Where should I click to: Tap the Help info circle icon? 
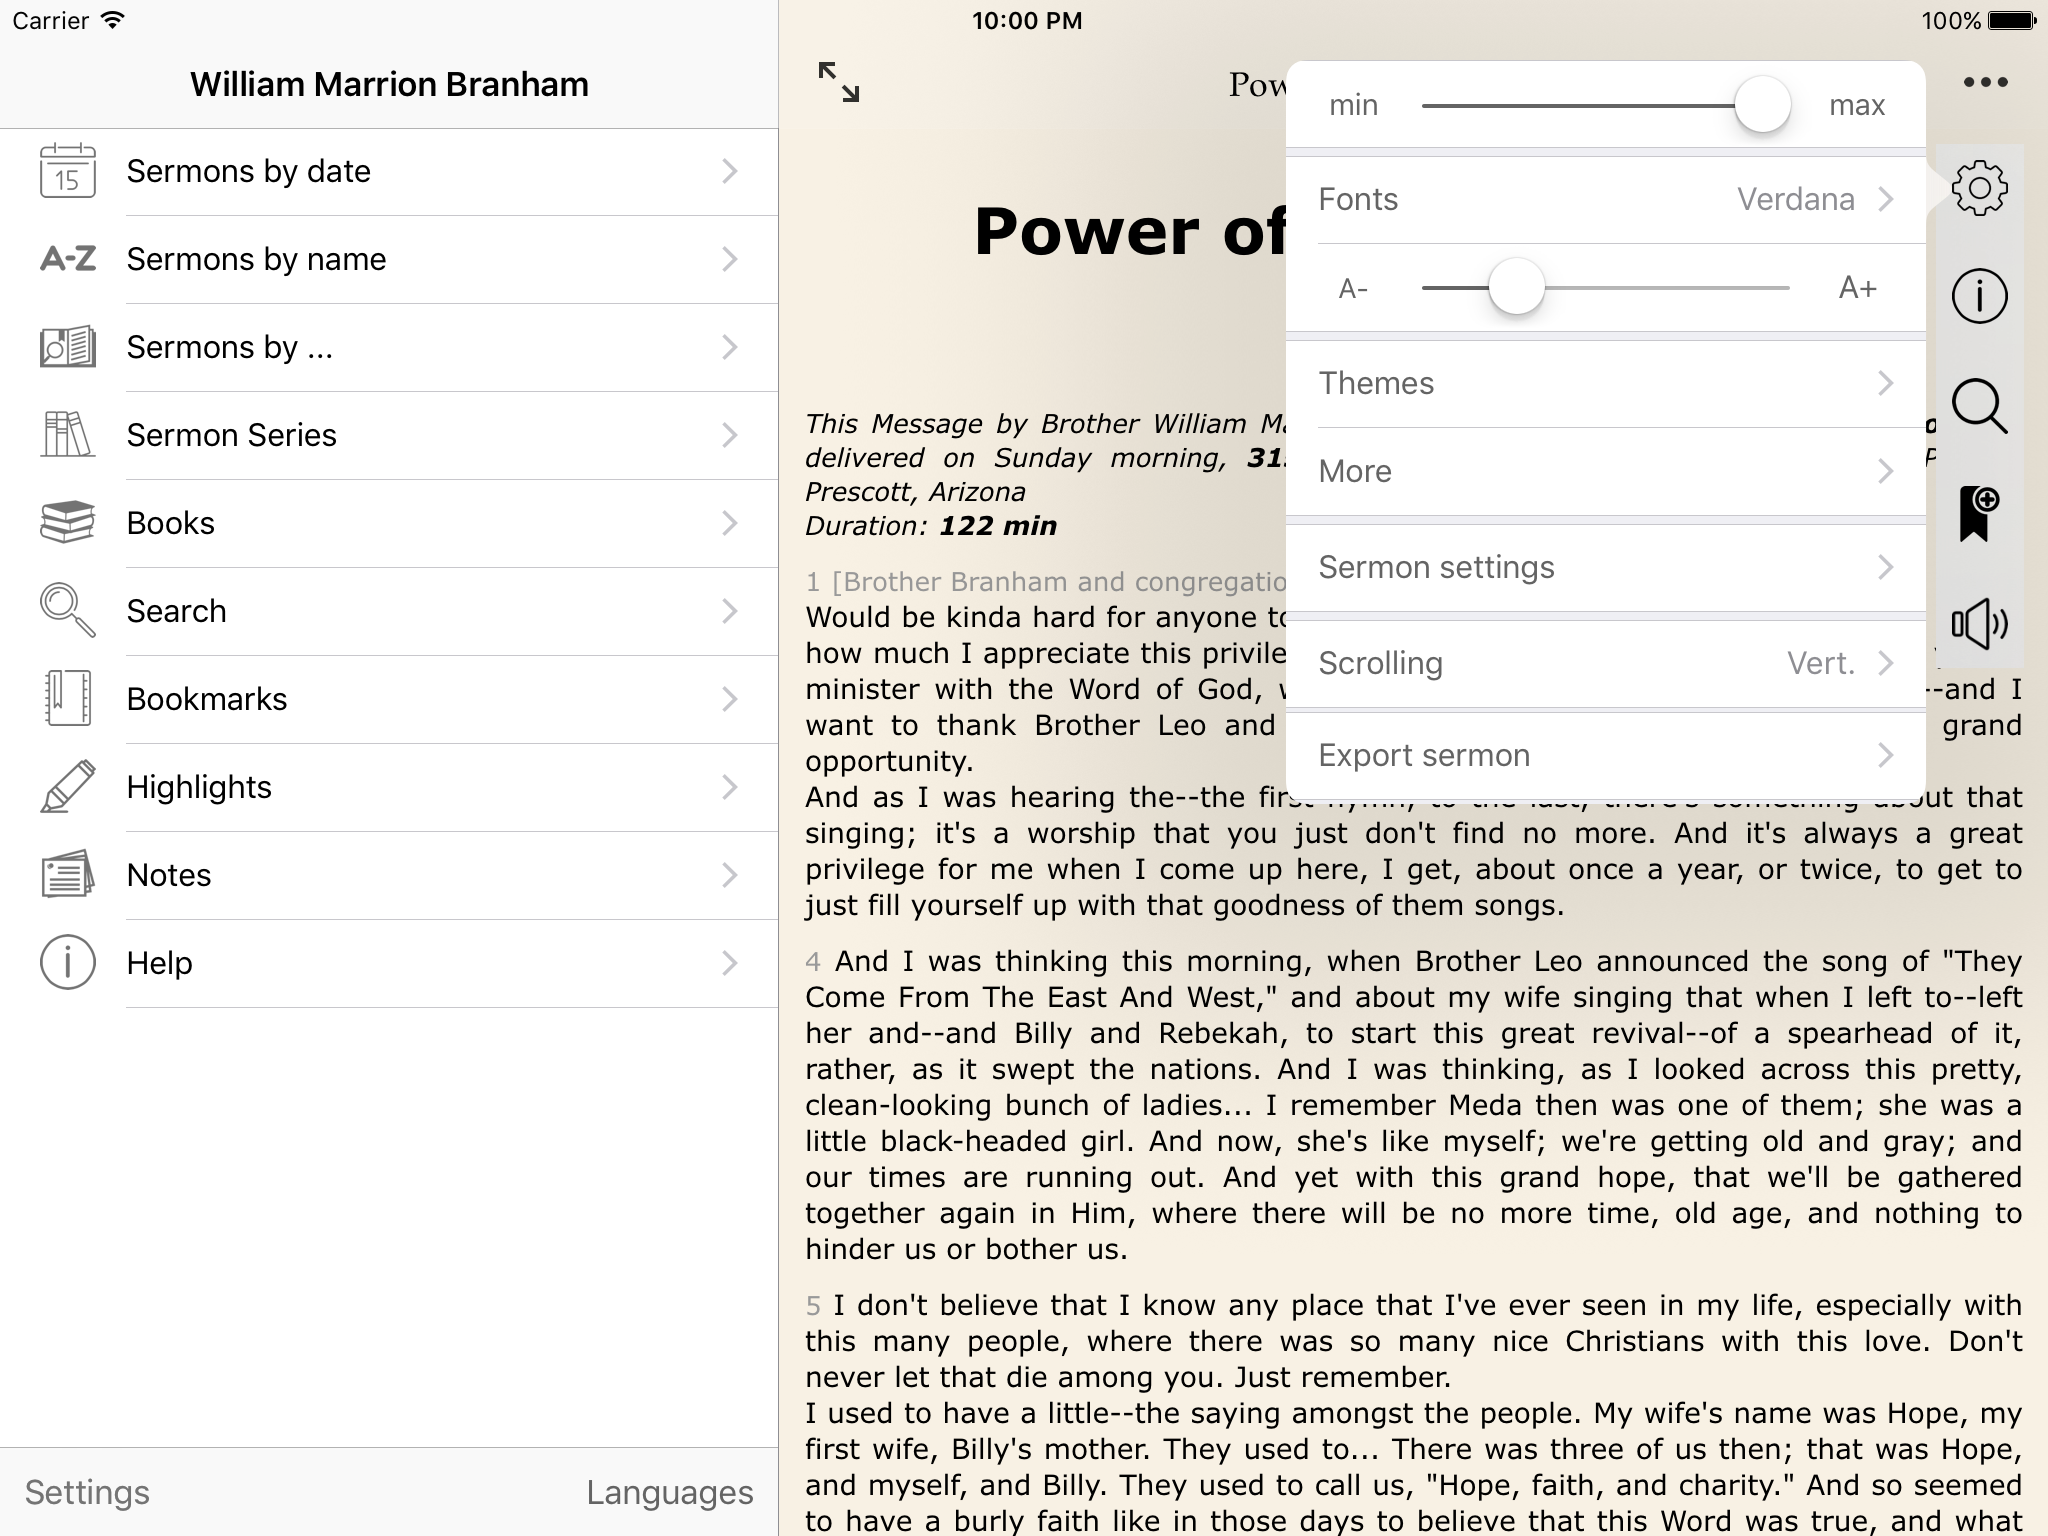(67, 962)
